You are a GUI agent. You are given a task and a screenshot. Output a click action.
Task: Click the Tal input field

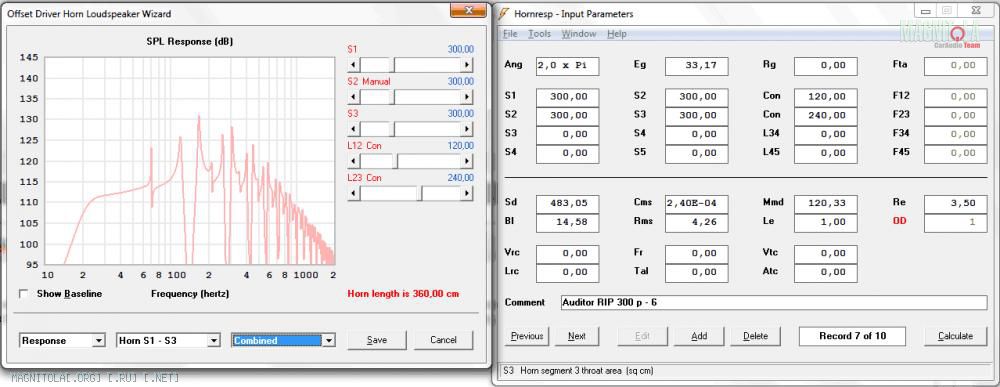[696, 272]
